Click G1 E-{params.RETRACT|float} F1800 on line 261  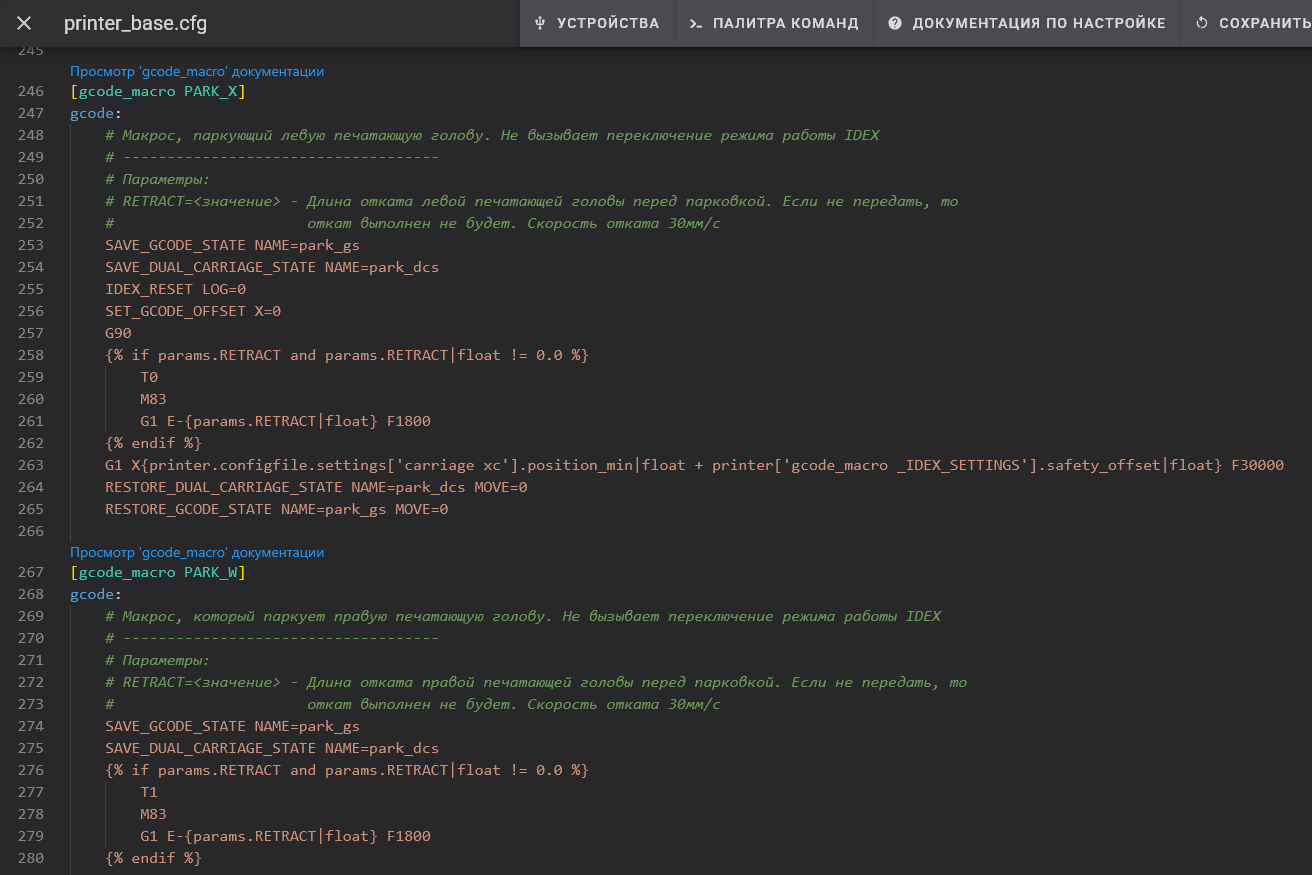tap(285, 421)
